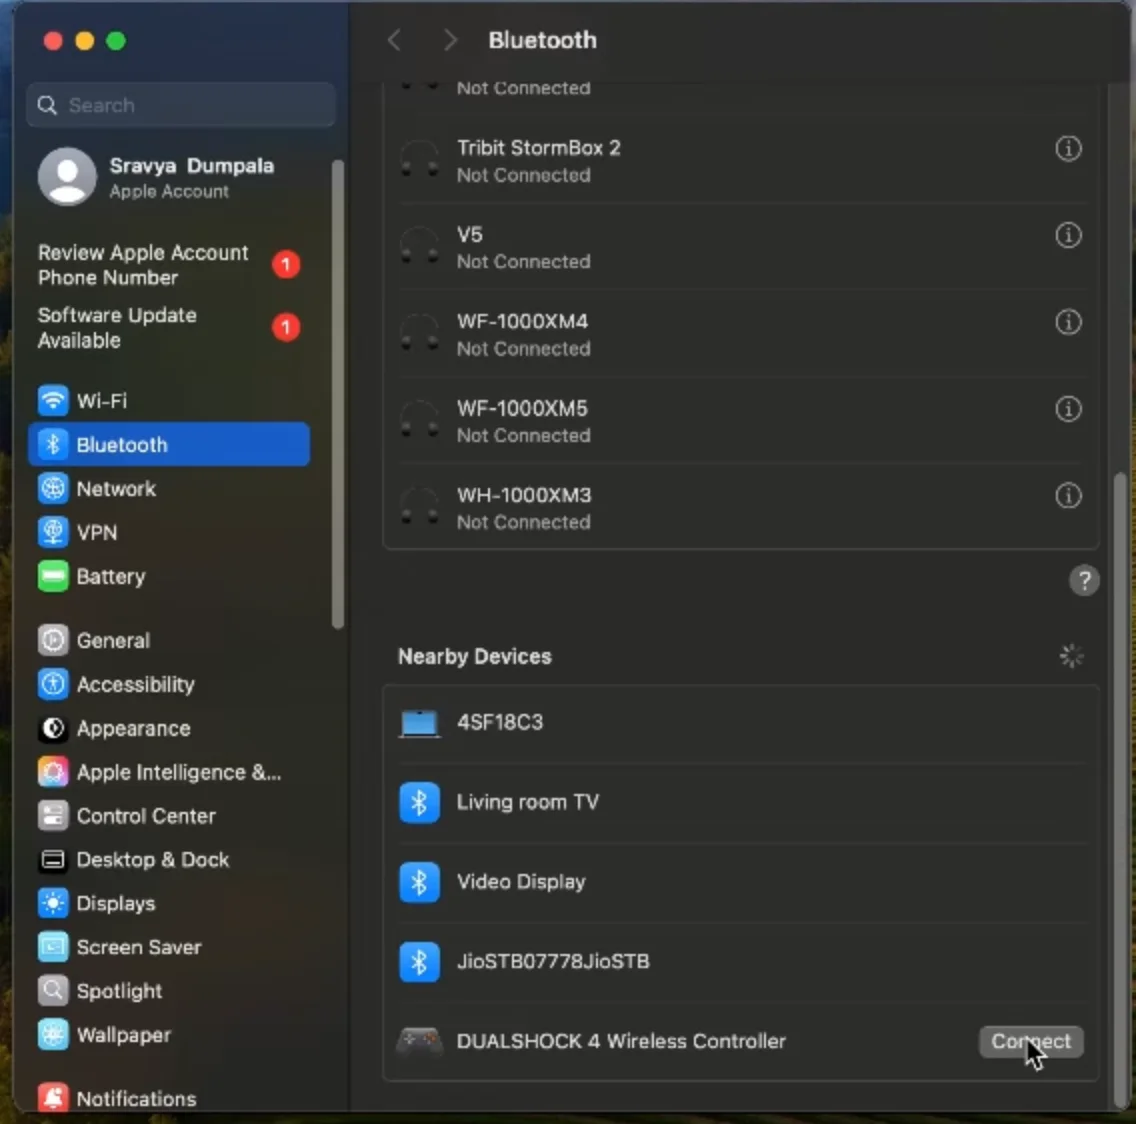Open Bluetooth help question mark button
The height and width of the screenshot is (1124, 1136).
(x=1084, y=580)
